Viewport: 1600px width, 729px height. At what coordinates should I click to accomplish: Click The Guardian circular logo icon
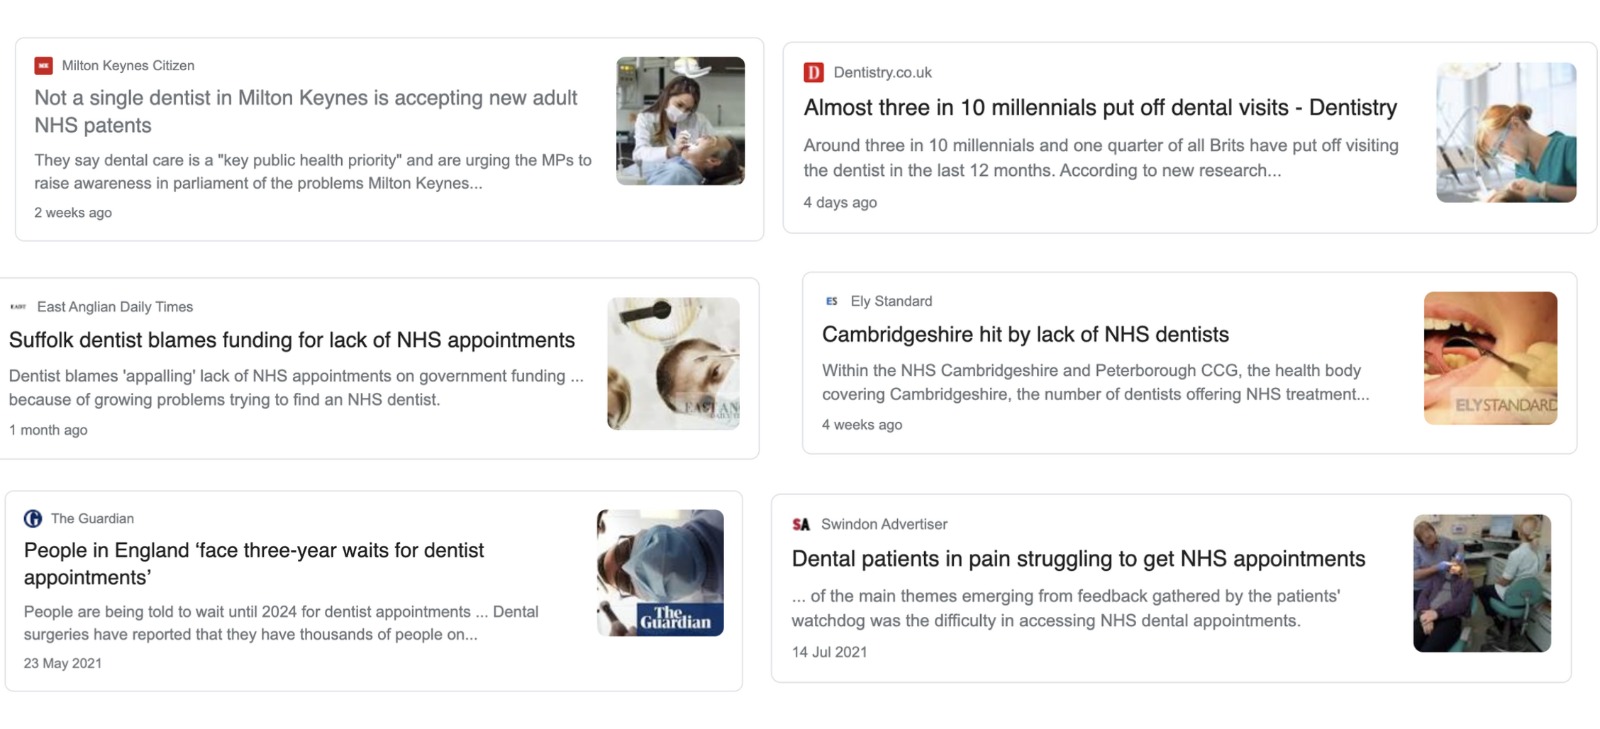(x=33, y=518)
